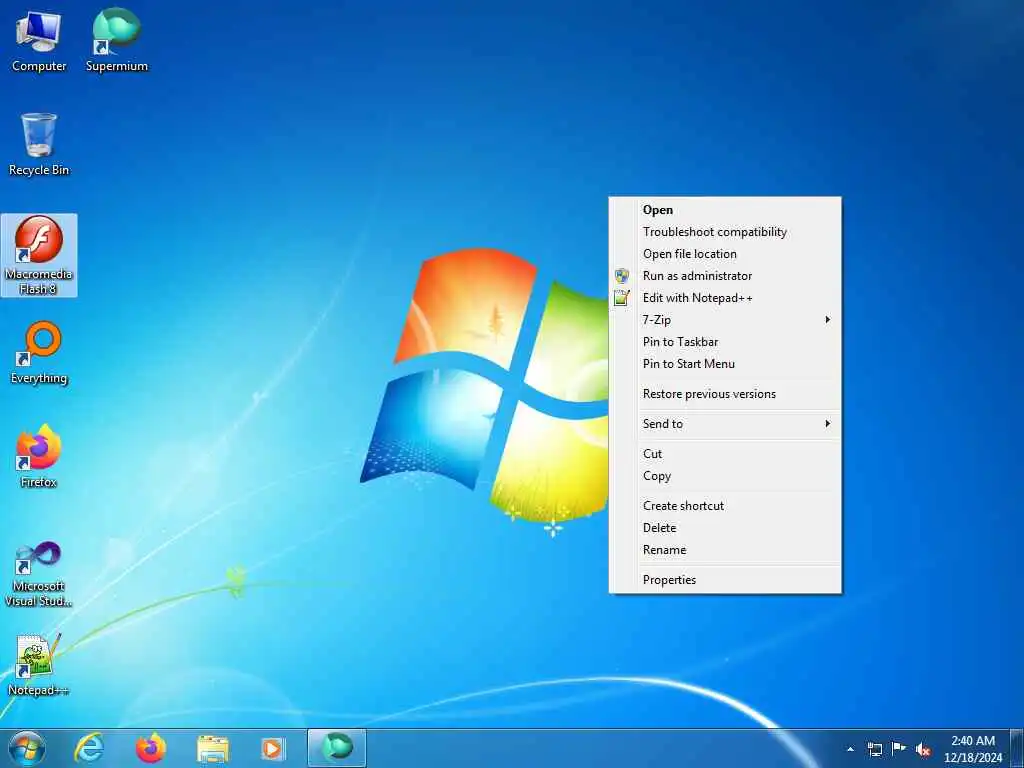The image size is (1024, 768).
Task: Expand the Send to submenu
Action: click(725, 424)
